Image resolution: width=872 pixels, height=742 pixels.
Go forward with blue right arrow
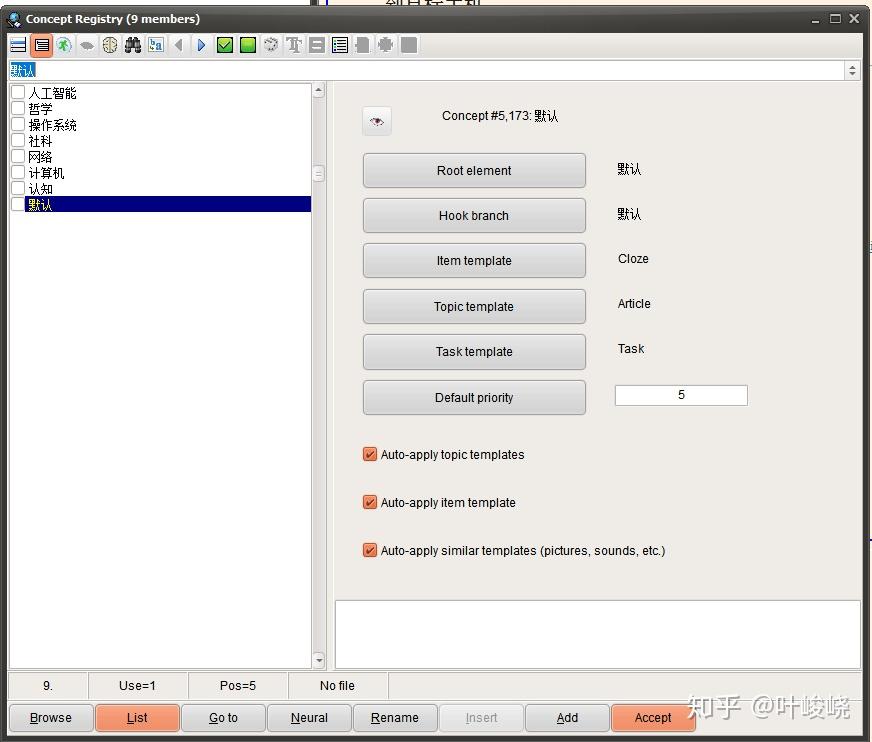(x=201, y=45)
